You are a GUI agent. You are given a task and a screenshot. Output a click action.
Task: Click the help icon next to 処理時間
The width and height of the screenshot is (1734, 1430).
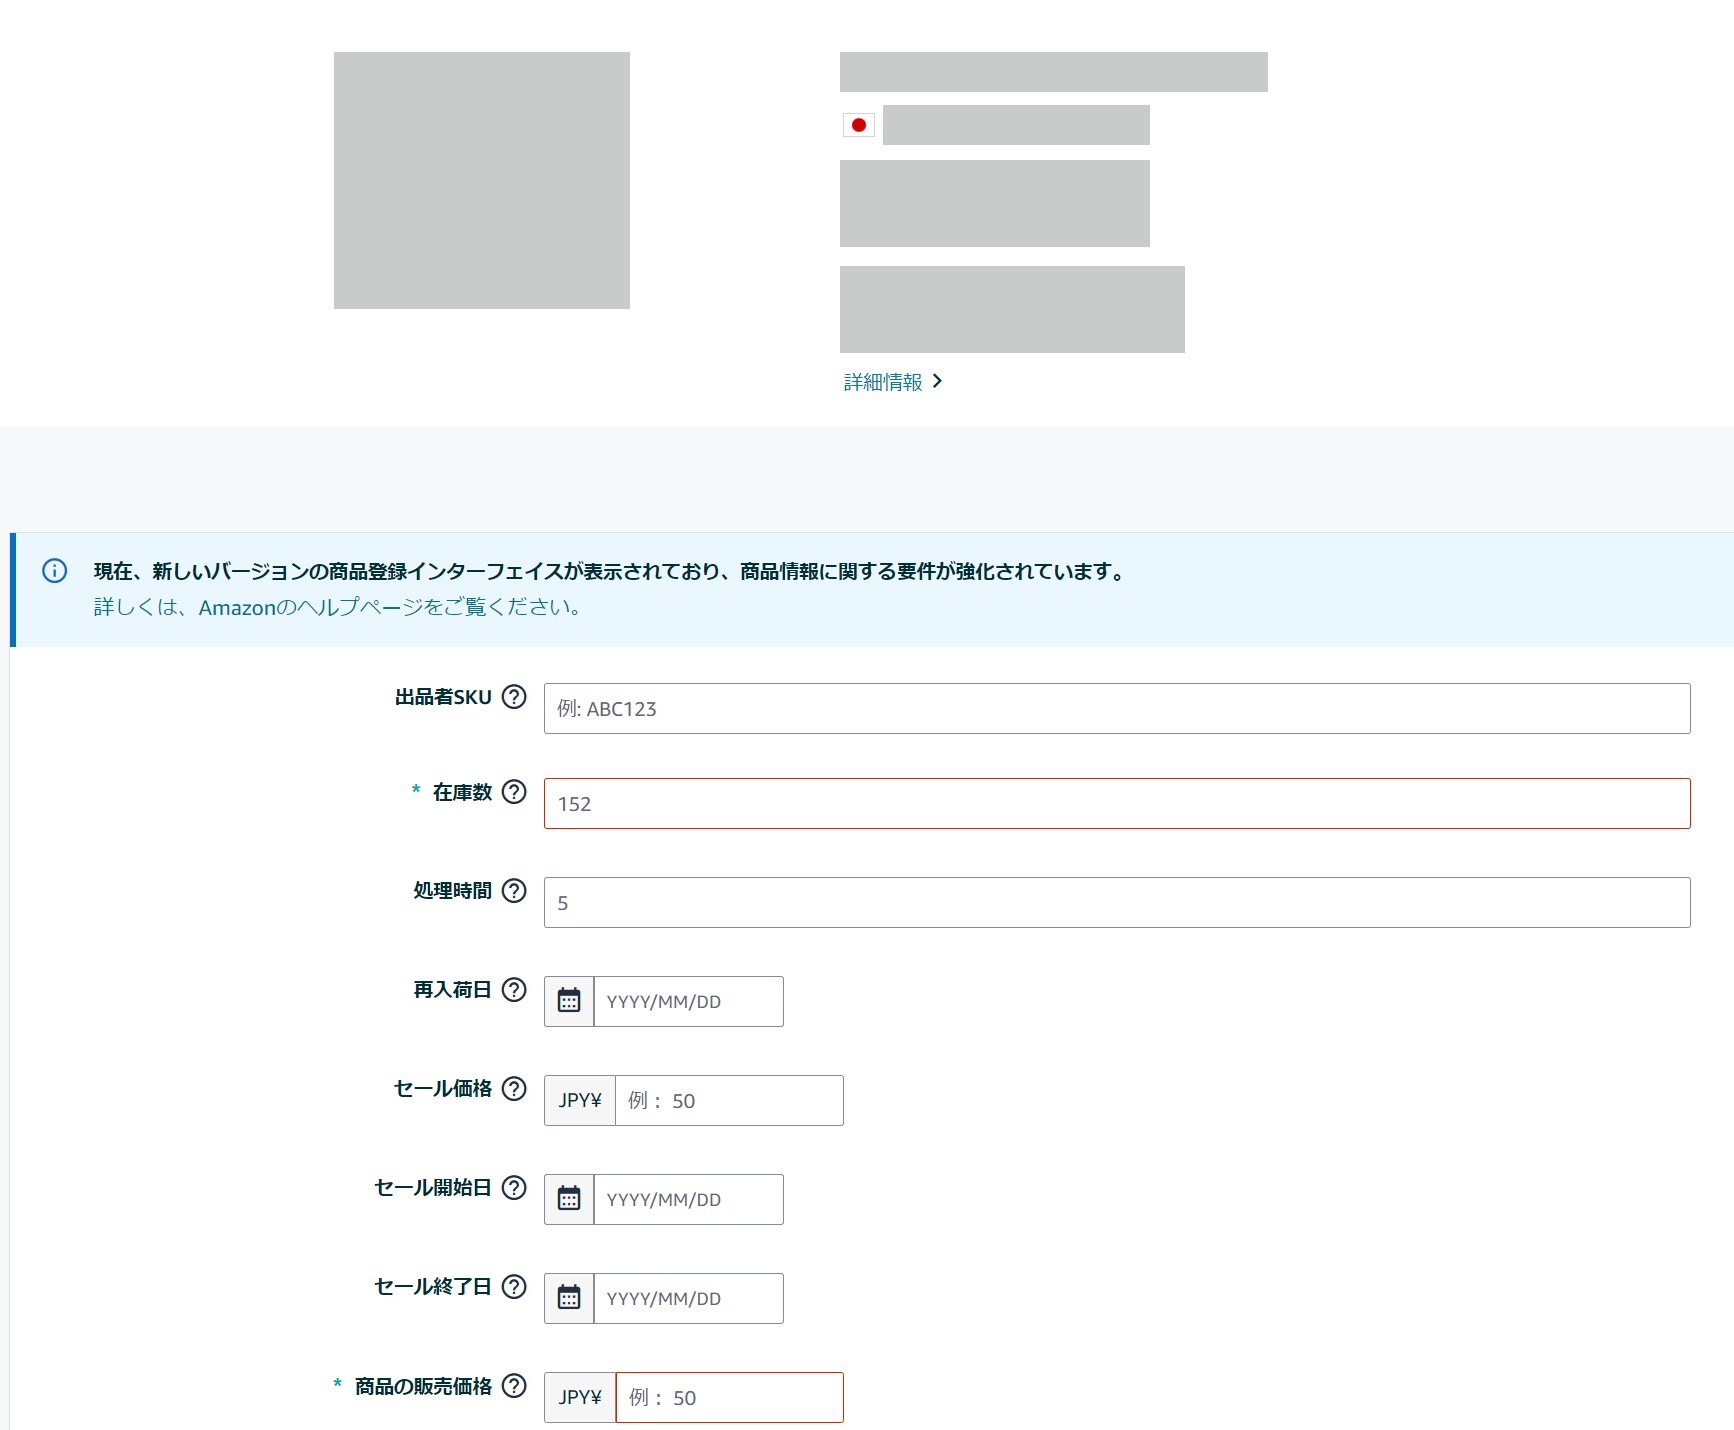513,890
